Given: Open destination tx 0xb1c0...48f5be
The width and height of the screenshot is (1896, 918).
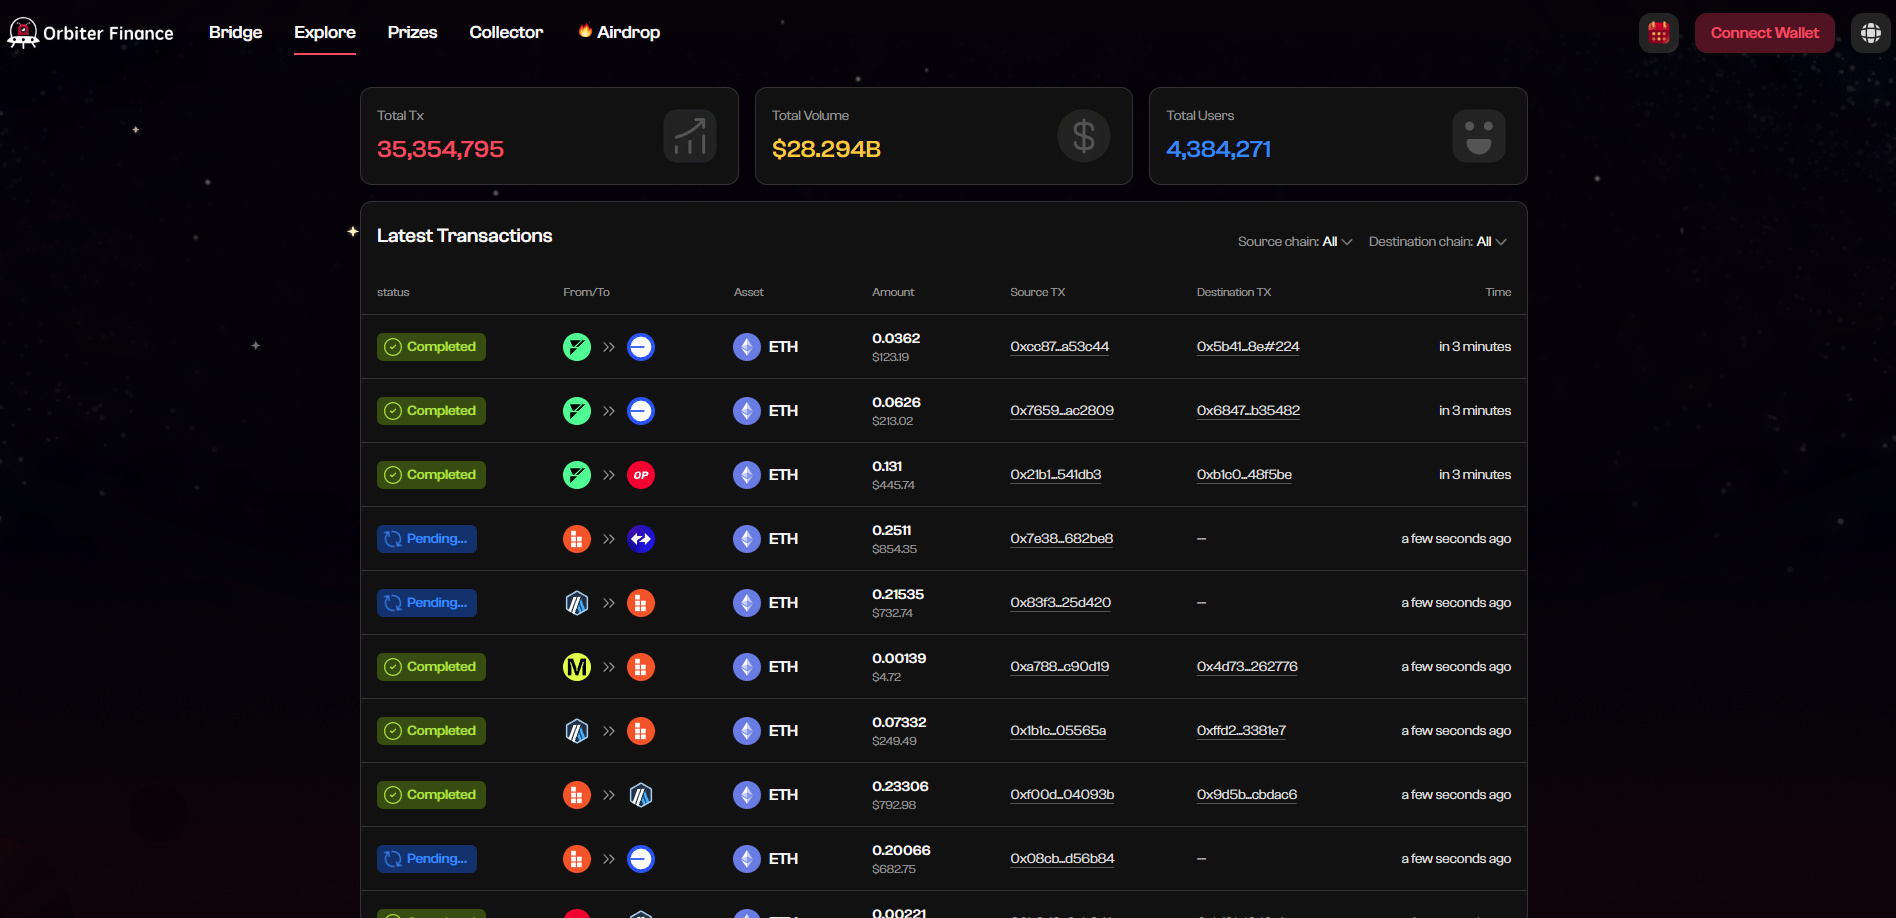Looking at the screenshot, I should (x=1244, y=475).
